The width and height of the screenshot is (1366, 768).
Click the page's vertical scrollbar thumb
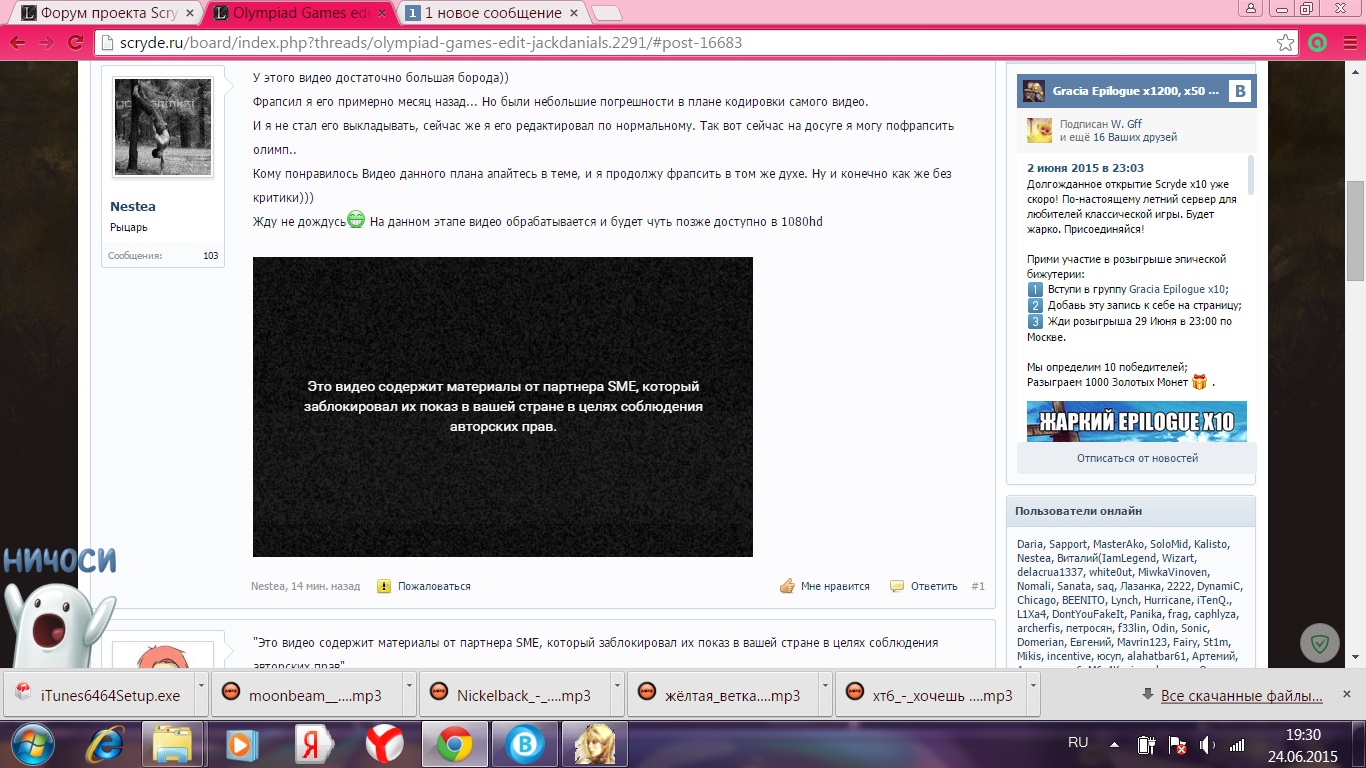tap(1355, 230)
